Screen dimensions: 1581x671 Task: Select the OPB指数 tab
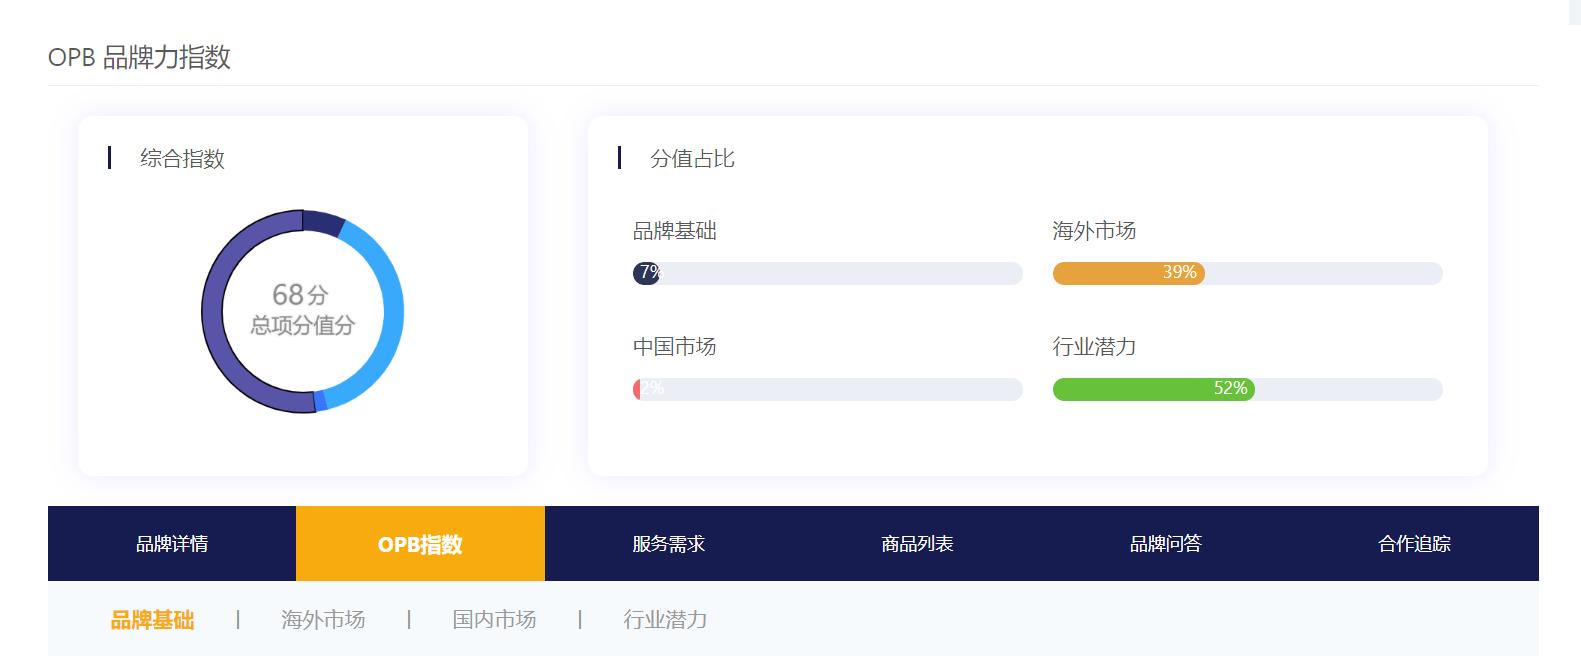(x=419, y=543)
